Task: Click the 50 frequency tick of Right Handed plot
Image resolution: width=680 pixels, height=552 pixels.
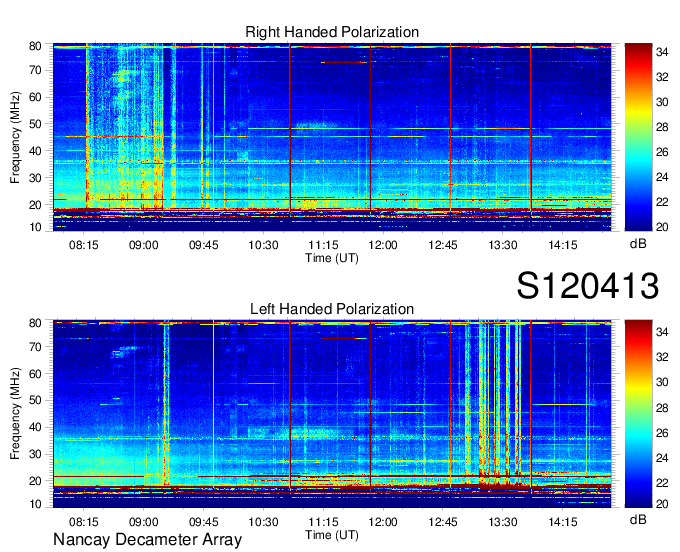Action: click(x=35, y=124)
